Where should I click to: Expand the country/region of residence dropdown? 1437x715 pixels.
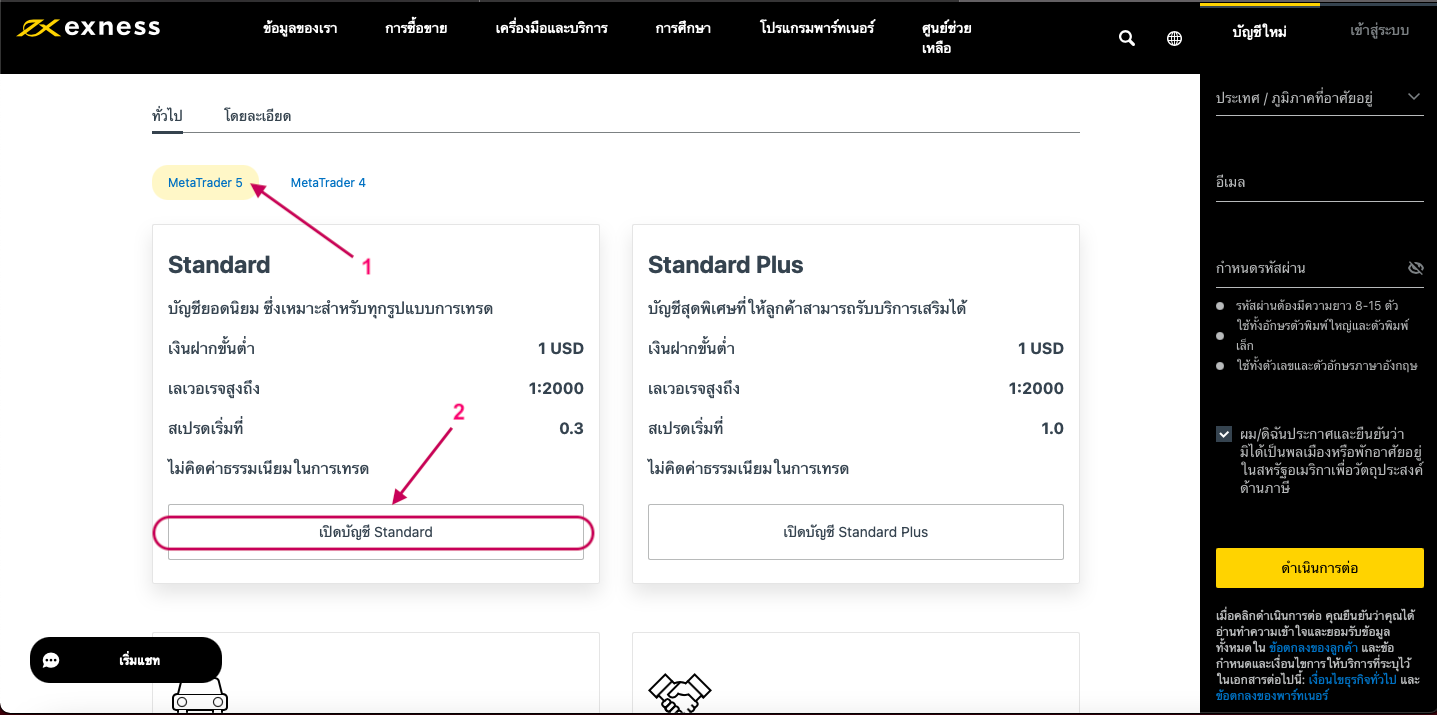click(x=1320, y=97)
